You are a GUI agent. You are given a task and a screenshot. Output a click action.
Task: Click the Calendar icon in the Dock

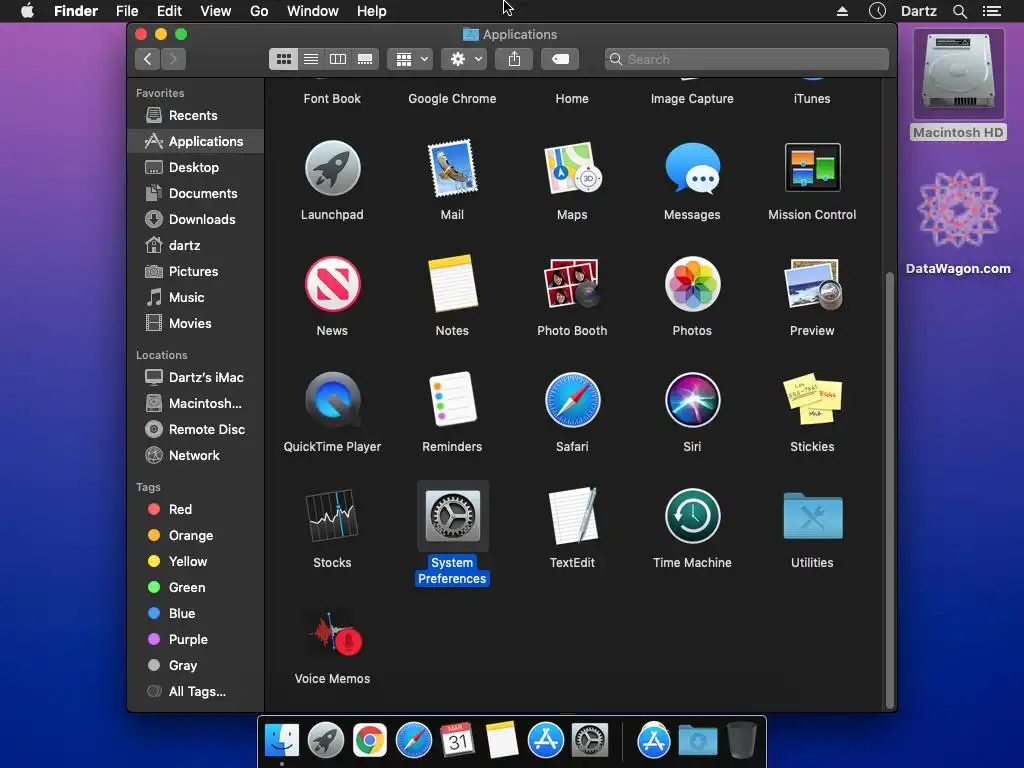pyautogui.click(x=457, y=741)
